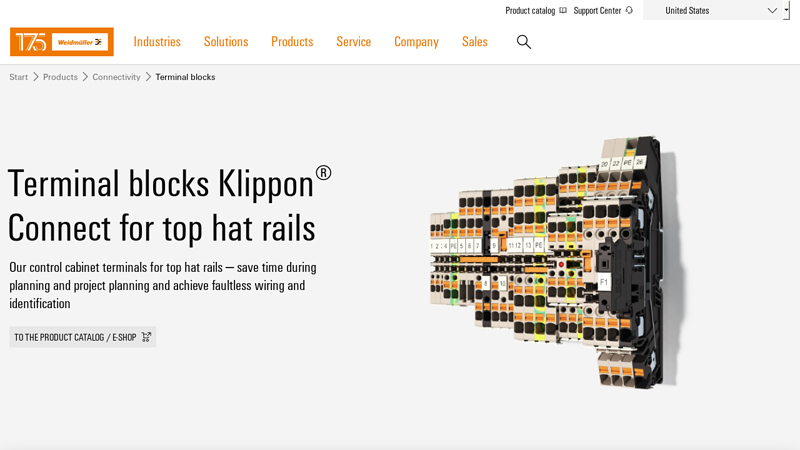800x450 pixels.
Task: Open the Service menu
Action: [354, 42]
